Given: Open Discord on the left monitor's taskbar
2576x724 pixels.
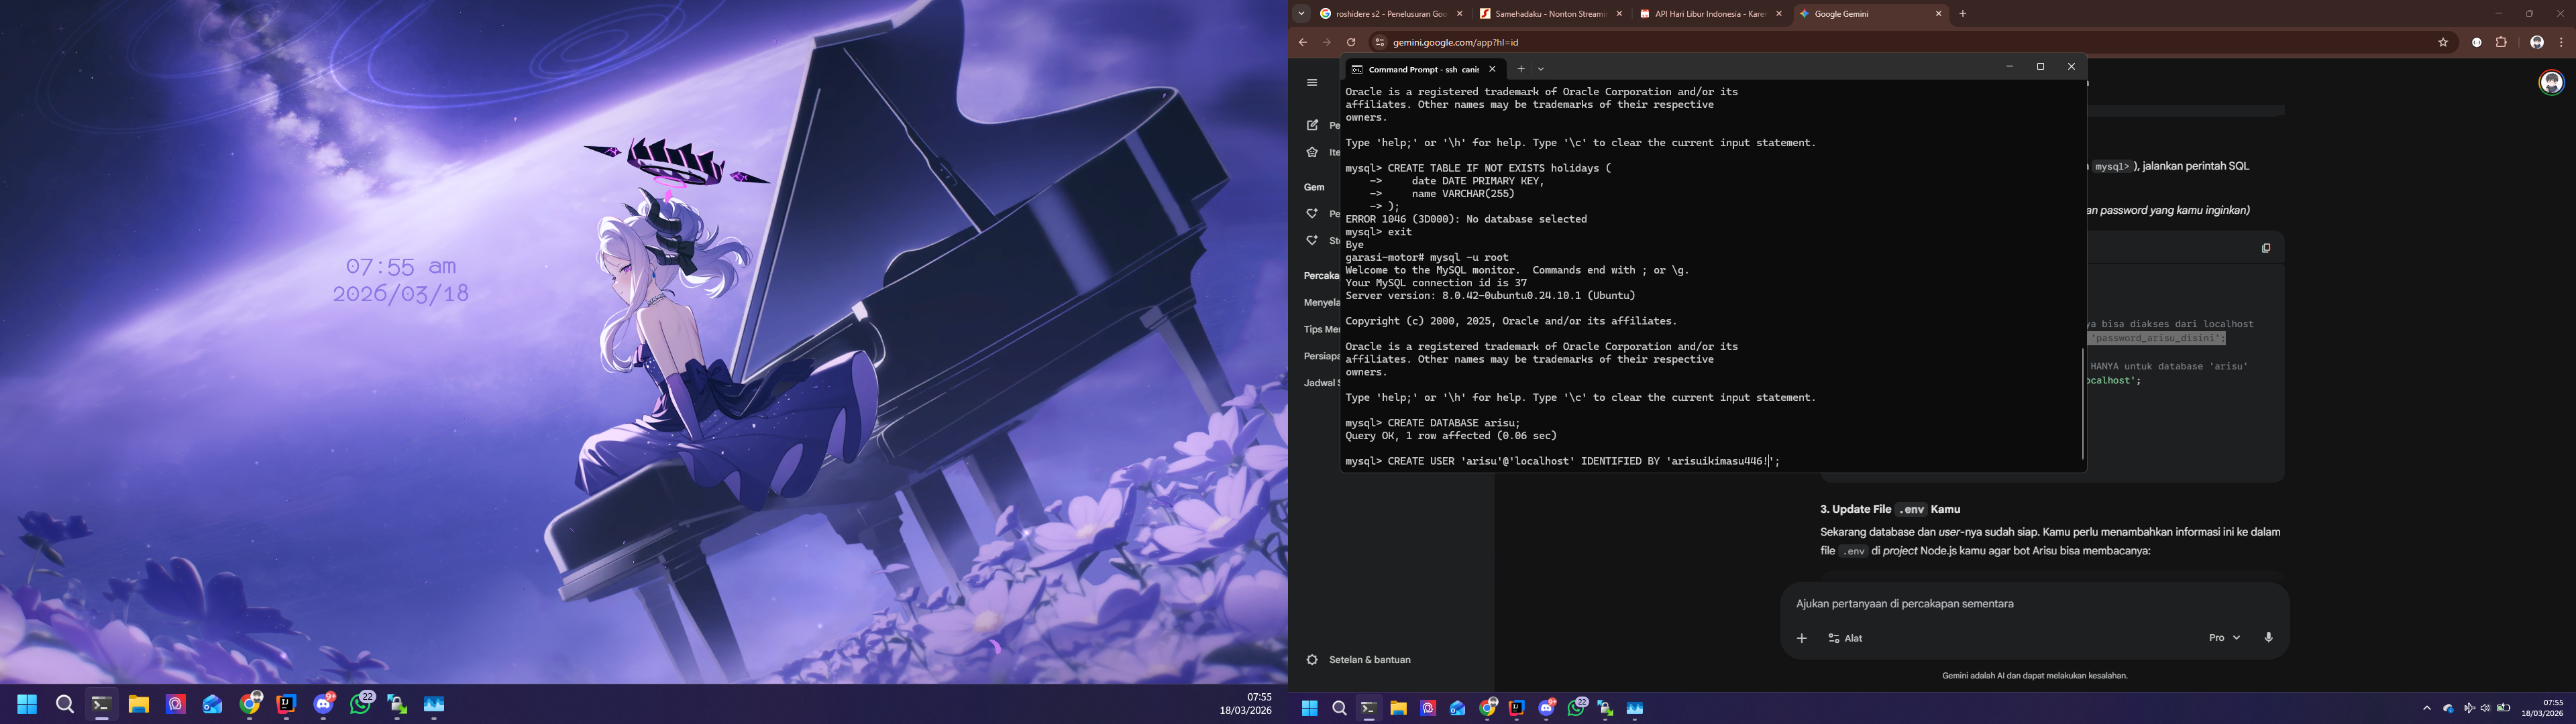Looking at the screenshot, I should (x=324, y=704).
